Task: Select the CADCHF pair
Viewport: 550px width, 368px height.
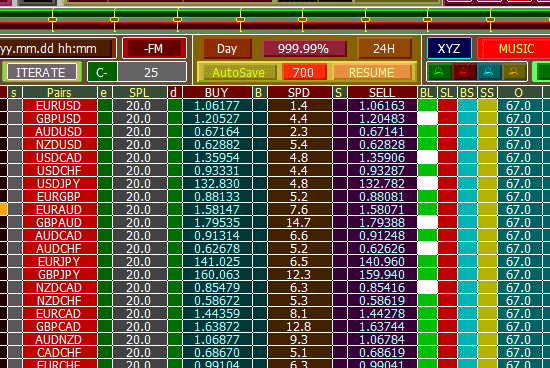Action: [x=60, y=352]
